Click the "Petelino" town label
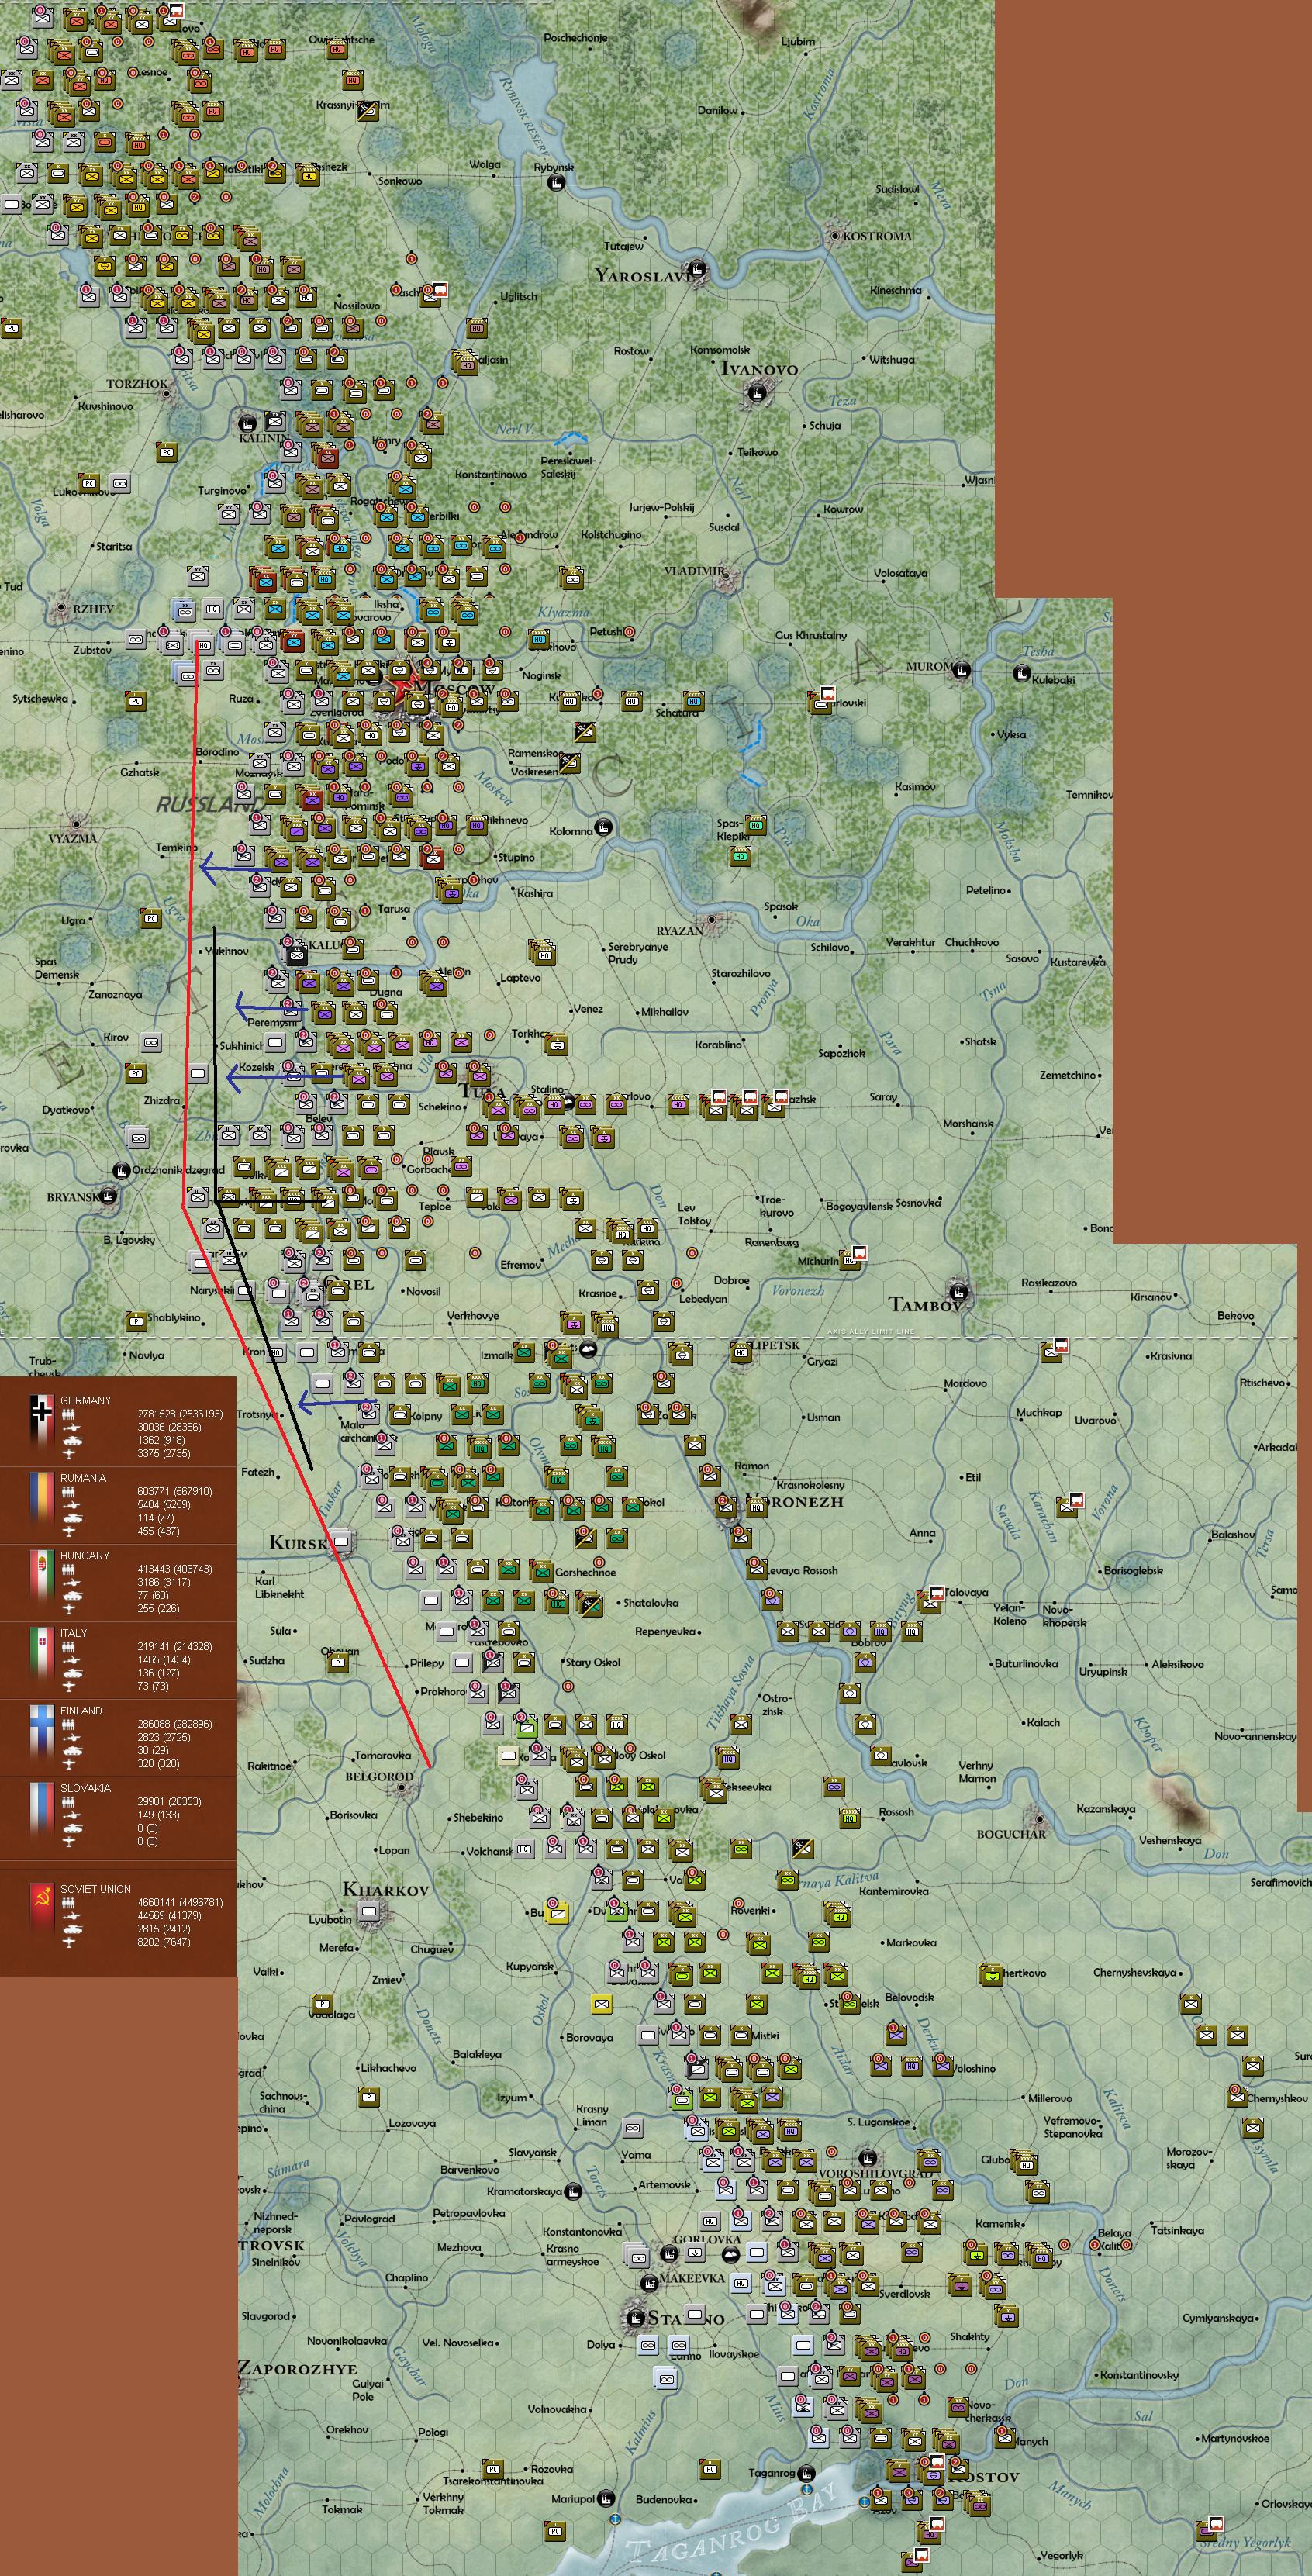Viewport: 1312px width, 2576px height. coord(986,890)
